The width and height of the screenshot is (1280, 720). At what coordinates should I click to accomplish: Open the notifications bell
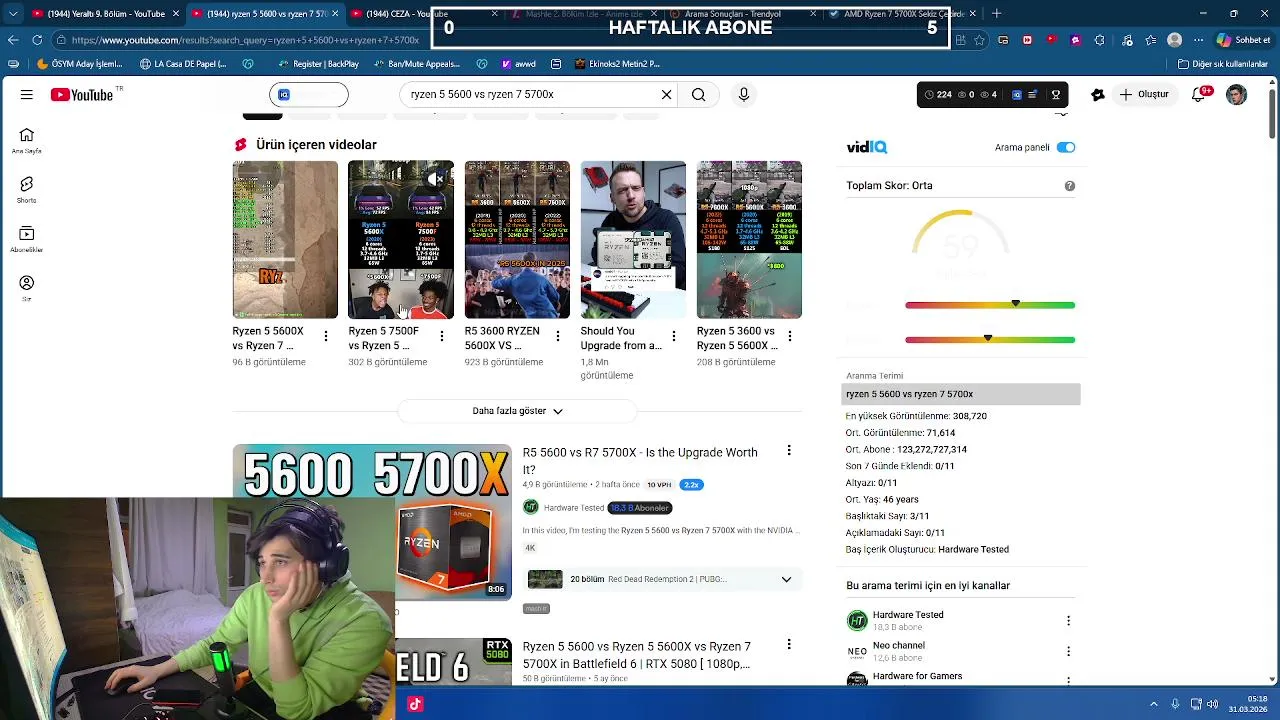(1199, 94)
